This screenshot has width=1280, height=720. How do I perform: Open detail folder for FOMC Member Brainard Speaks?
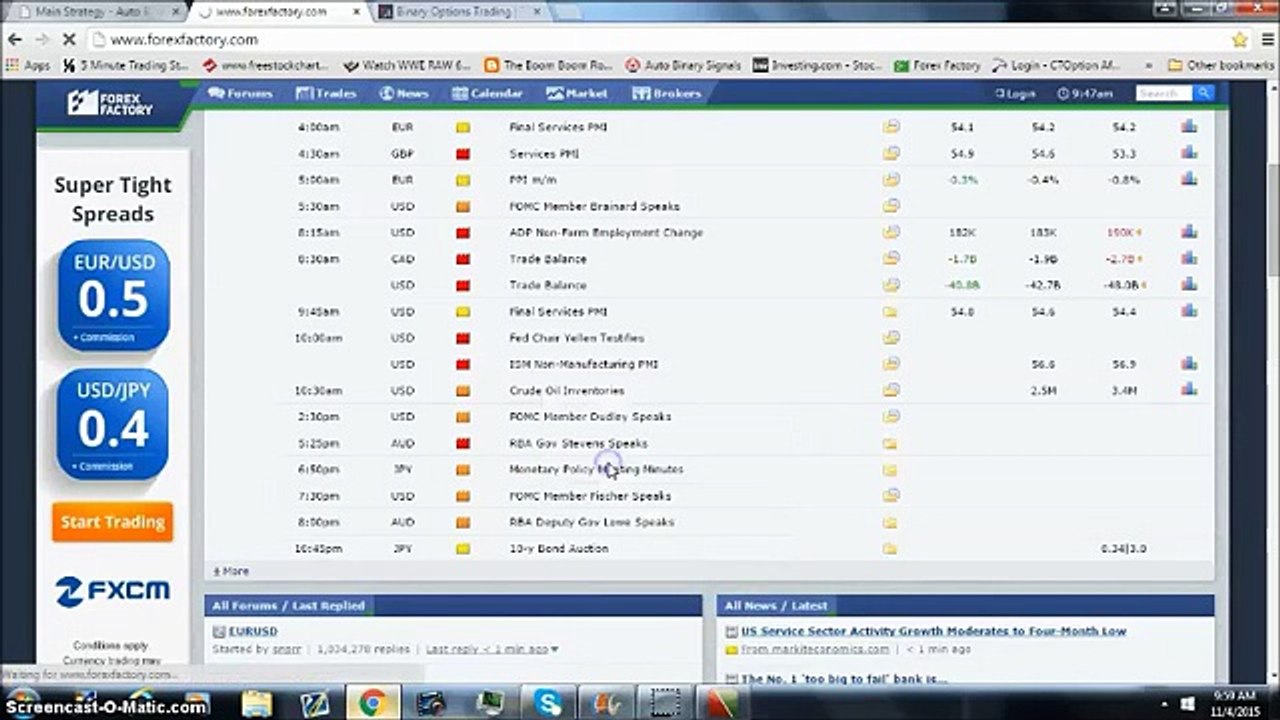(x=891, y=205)
